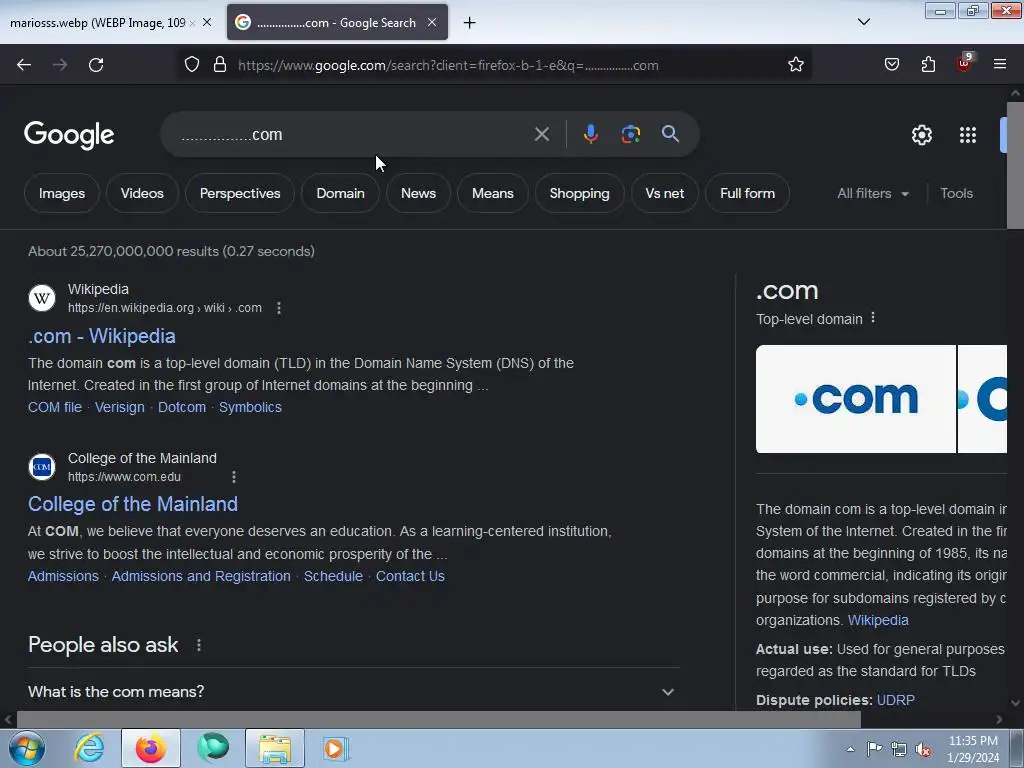The image size is (1024, 768).
Task: Open the shield tracking protection icon
Action: (x=191, y=65)
